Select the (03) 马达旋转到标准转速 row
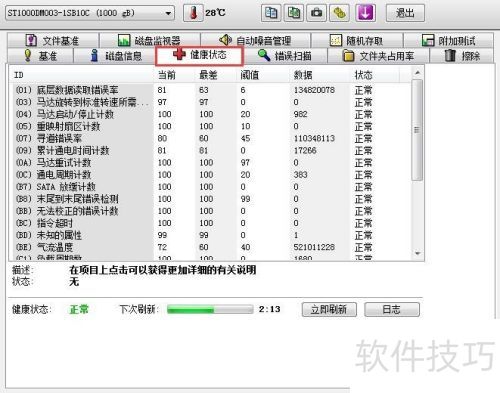Image resolution: width=500 pixels, height=393 pixels. (x=211, y=102)
